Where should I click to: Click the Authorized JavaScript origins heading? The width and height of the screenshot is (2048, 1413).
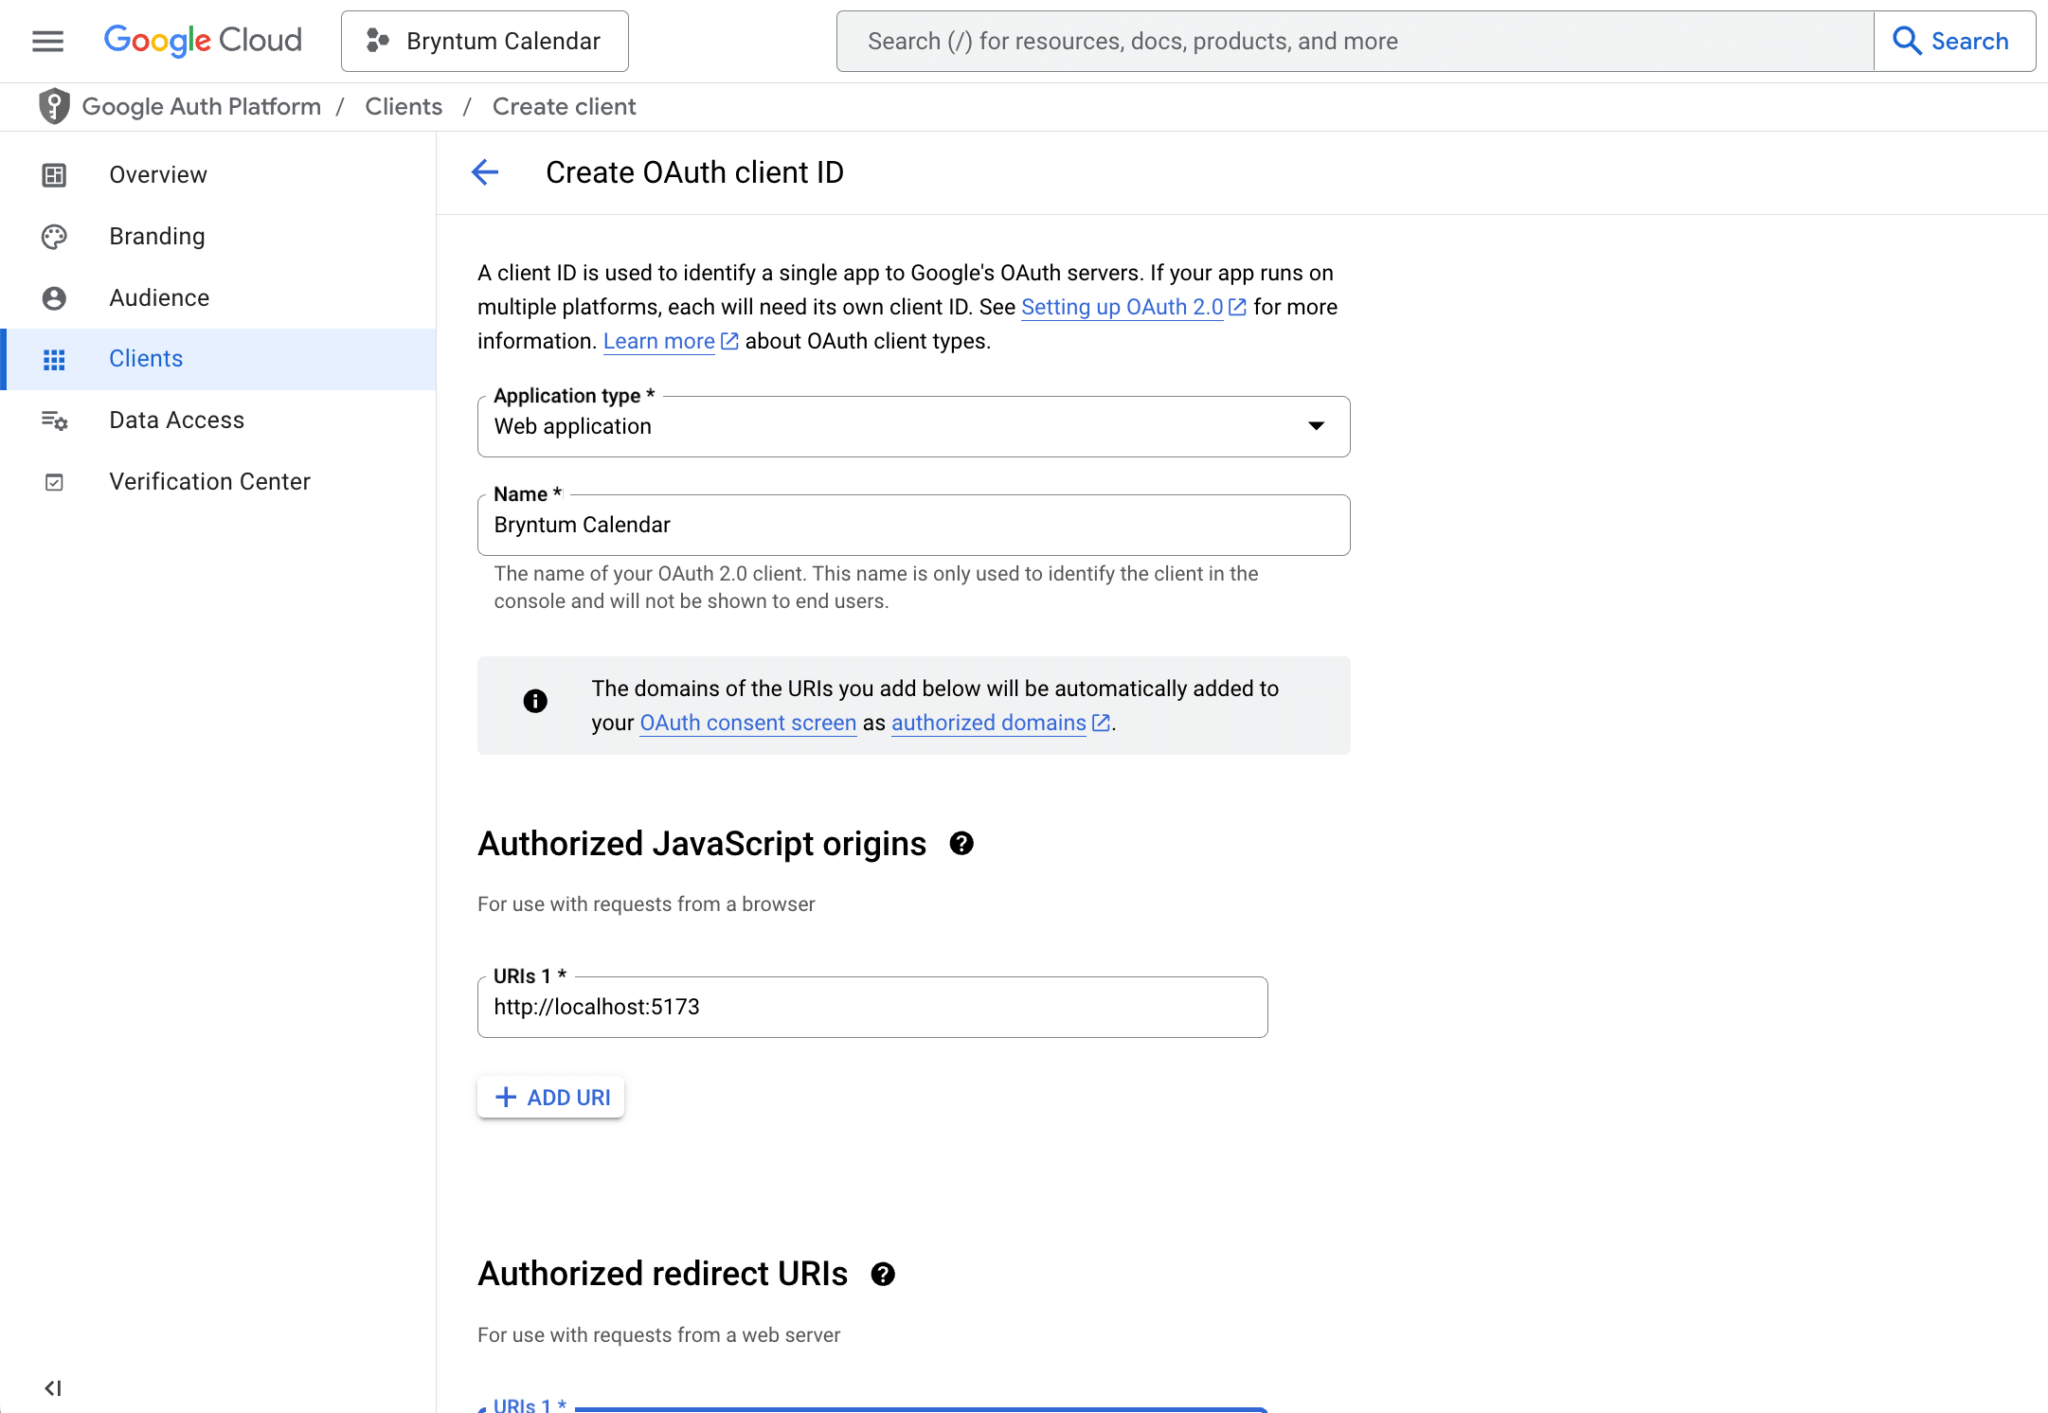[702, 844]
